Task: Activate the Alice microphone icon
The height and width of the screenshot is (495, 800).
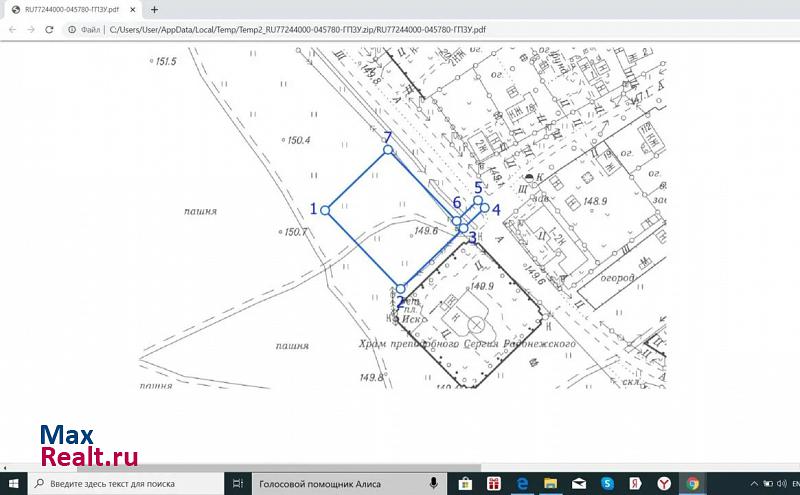Action: coord(435,483)
